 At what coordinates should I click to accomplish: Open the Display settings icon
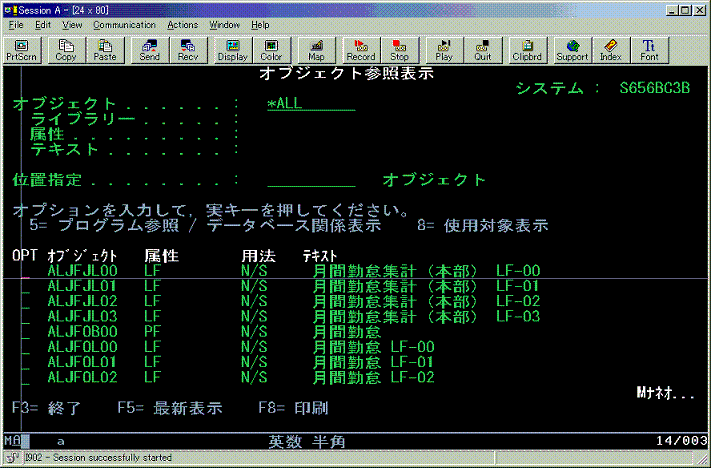click(233, 50)
